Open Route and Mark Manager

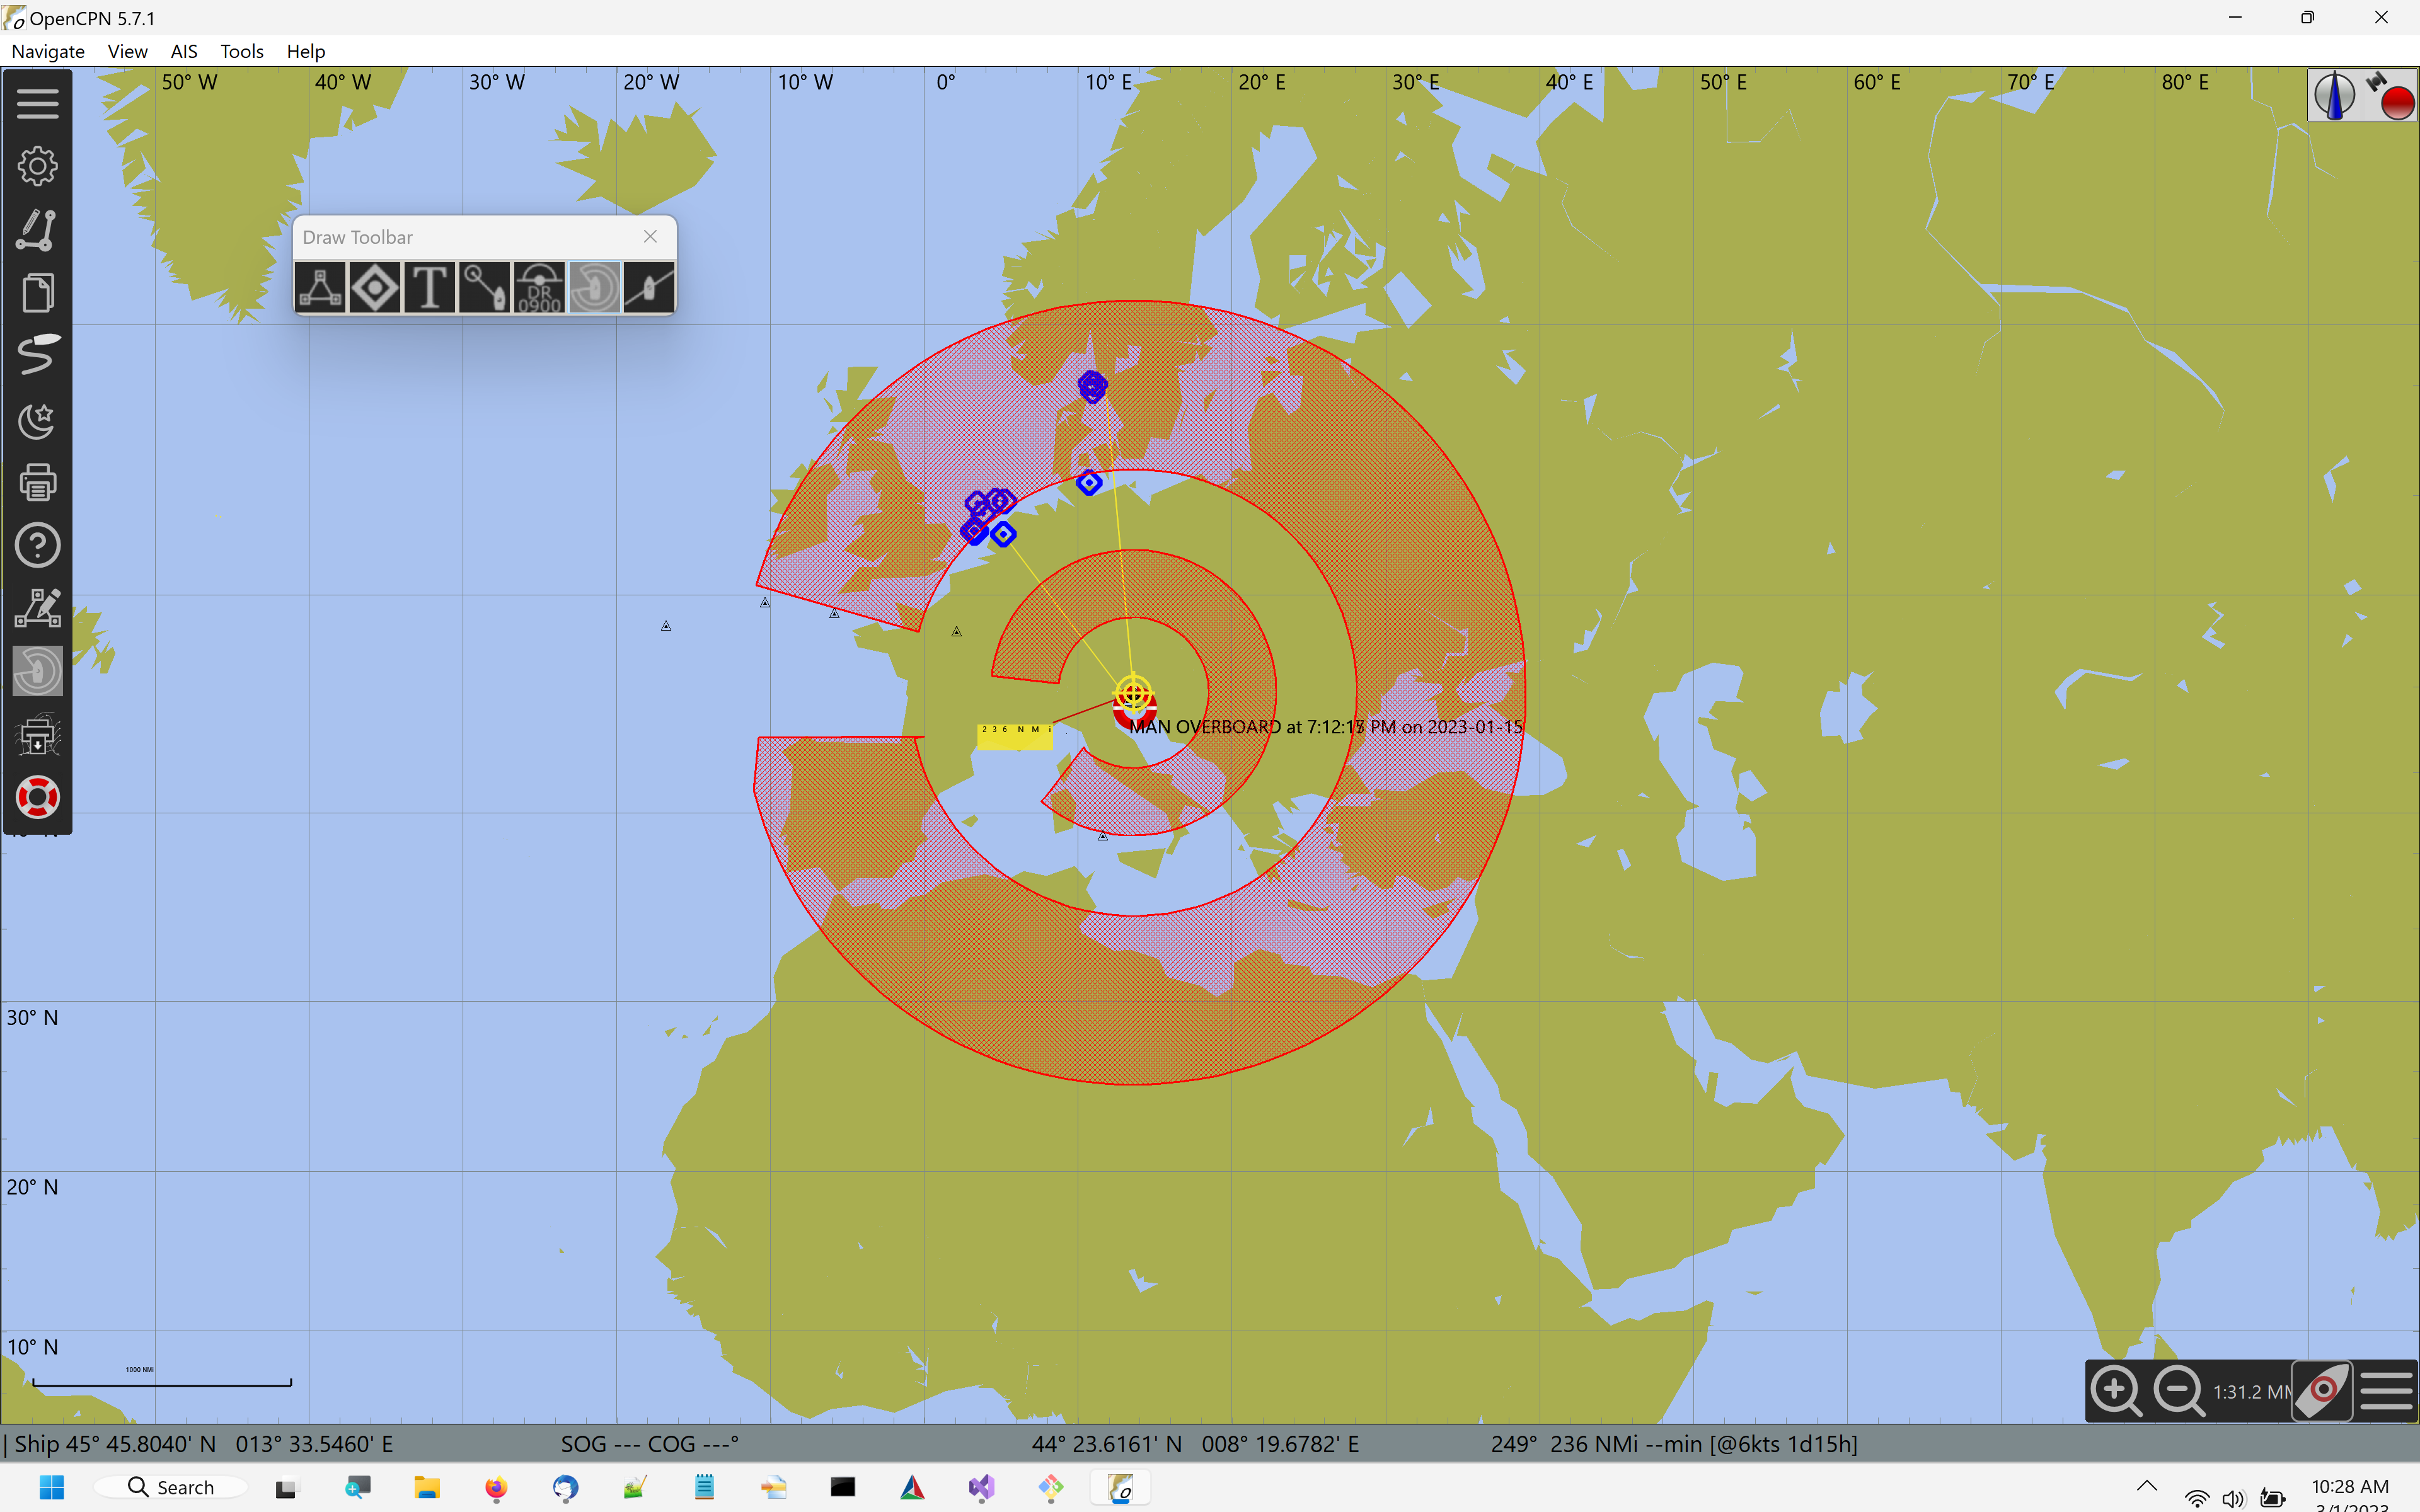point(37,293)
